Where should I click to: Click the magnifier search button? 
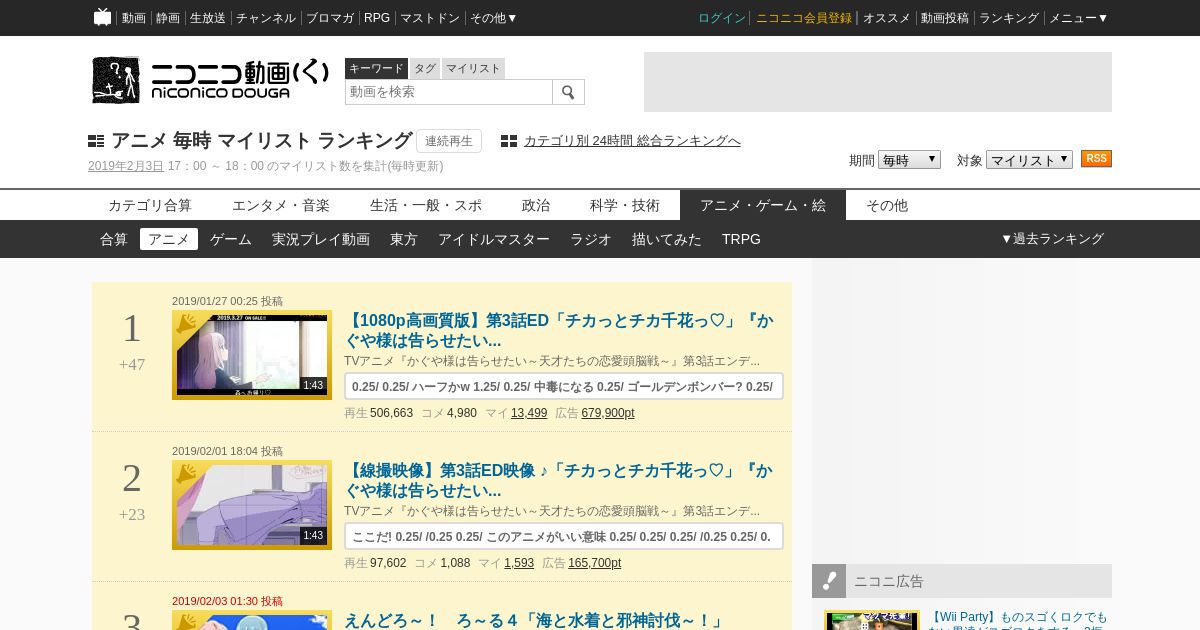pos(568,92)
